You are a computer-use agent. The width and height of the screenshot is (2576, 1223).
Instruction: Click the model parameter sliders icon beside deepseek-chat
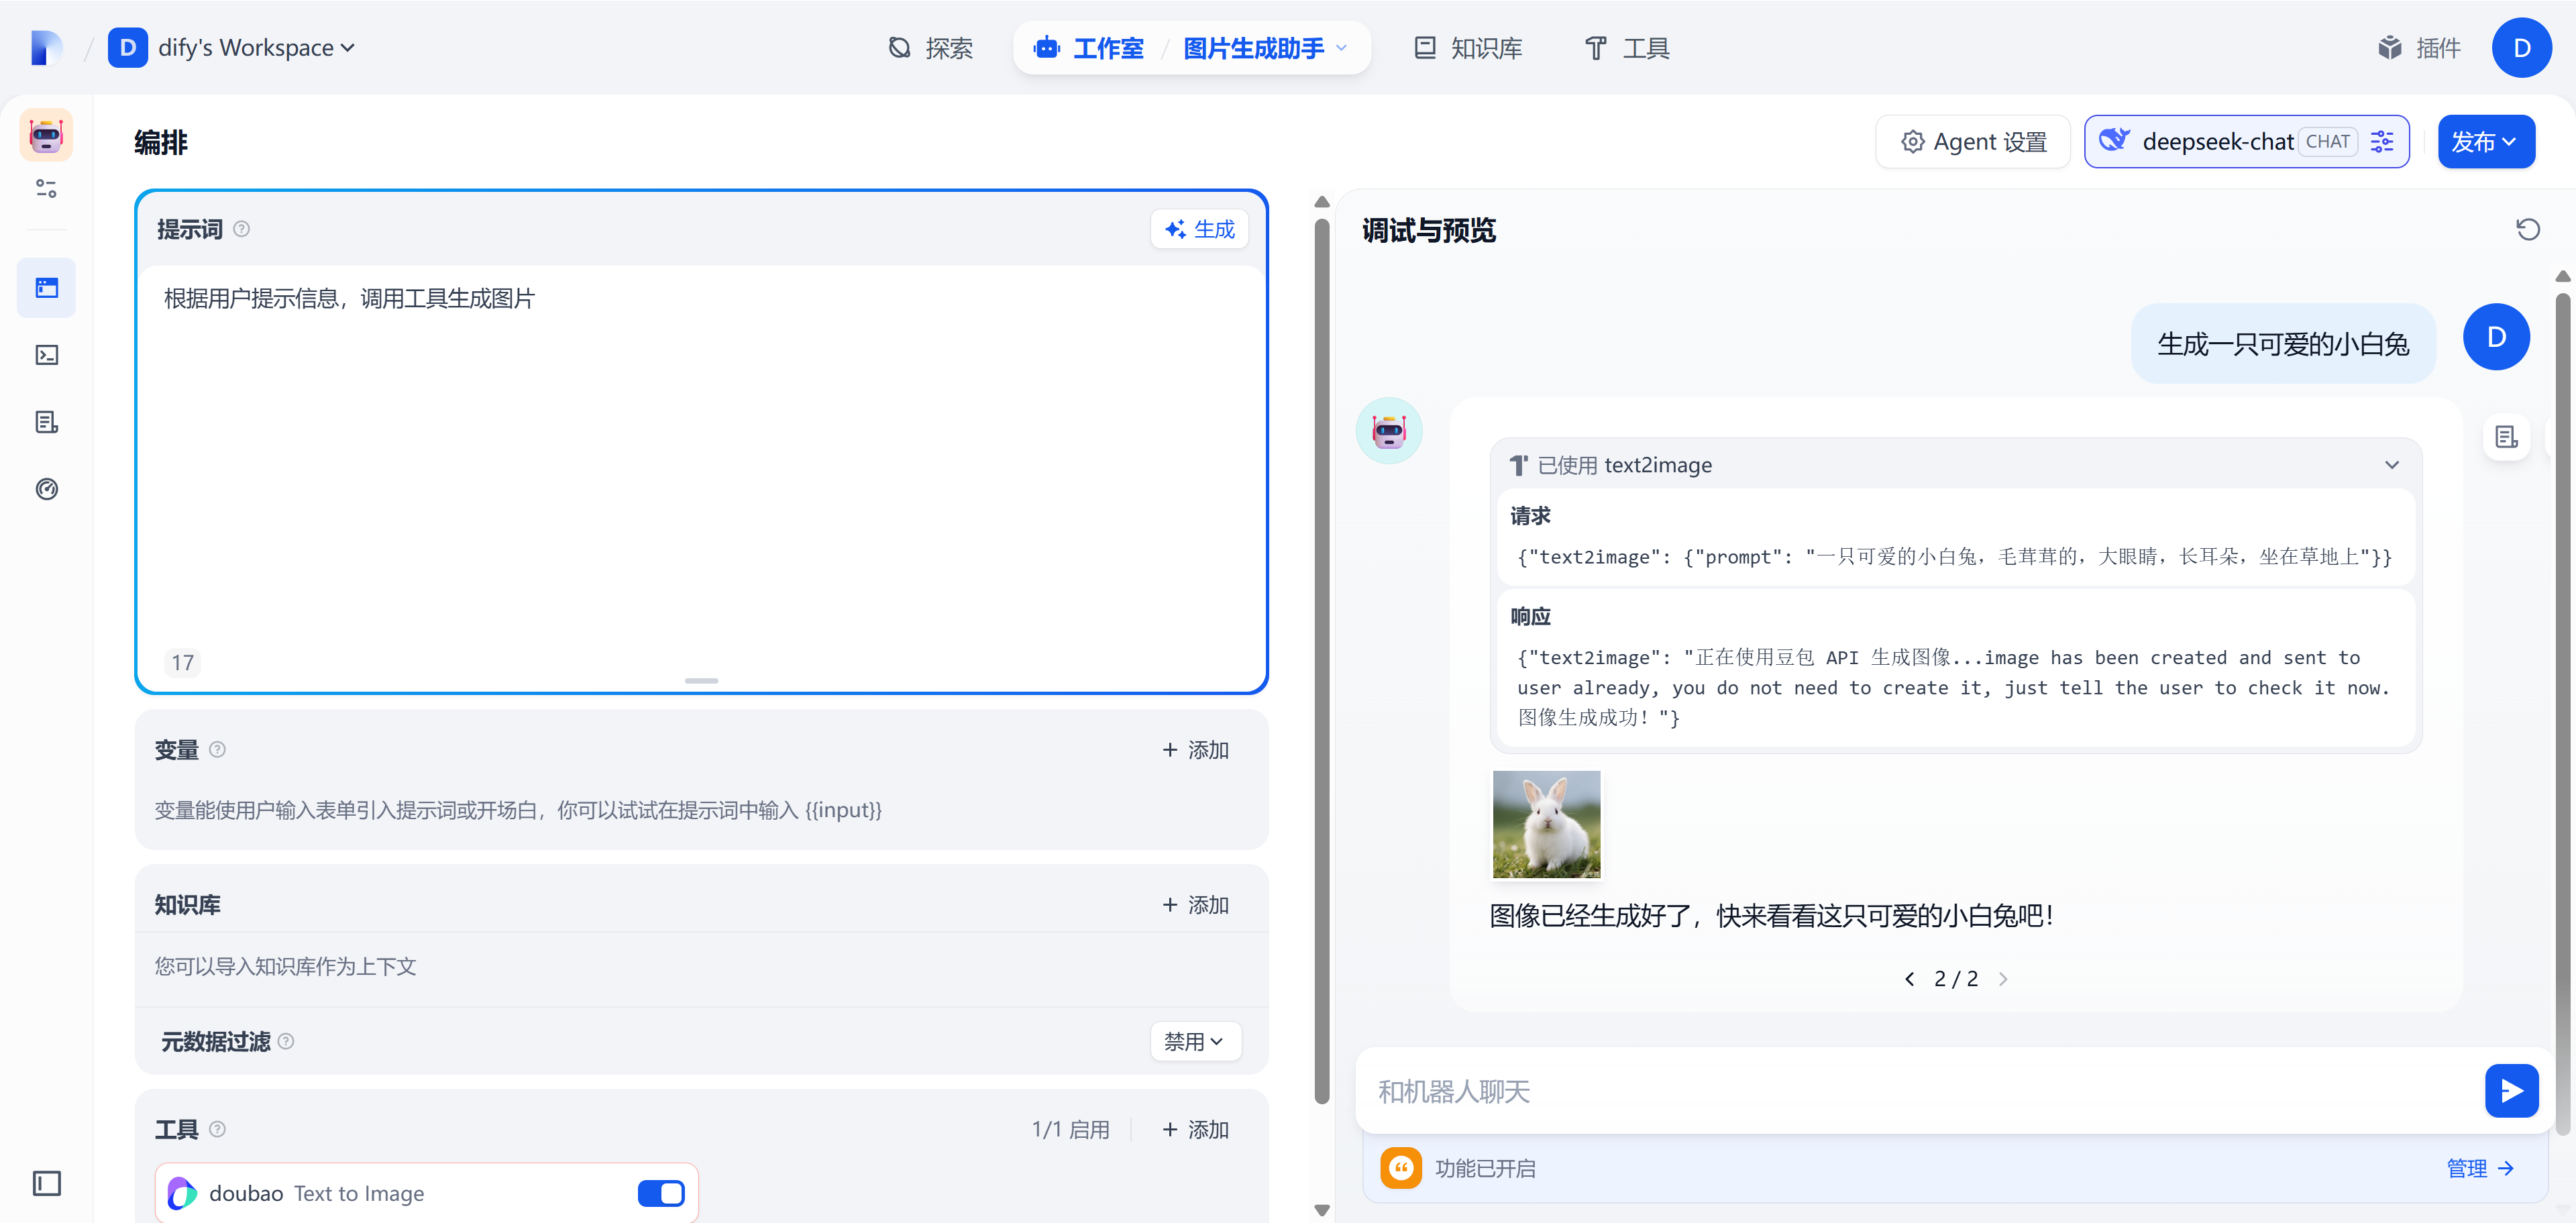pyautogui.click(x=2382, y=142)
